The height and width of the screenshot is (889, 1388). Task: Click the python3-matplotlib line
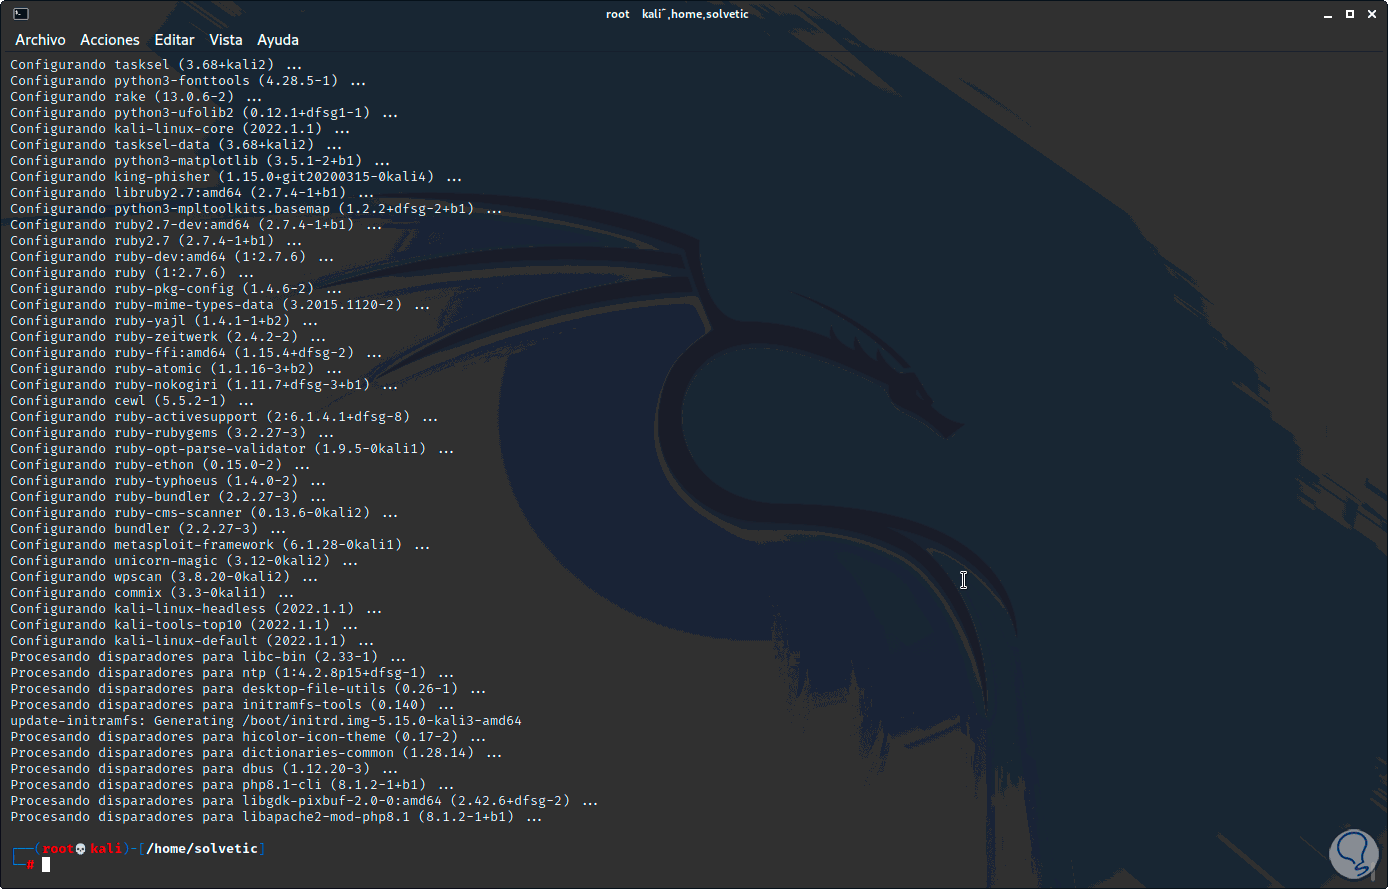point(200,161)
